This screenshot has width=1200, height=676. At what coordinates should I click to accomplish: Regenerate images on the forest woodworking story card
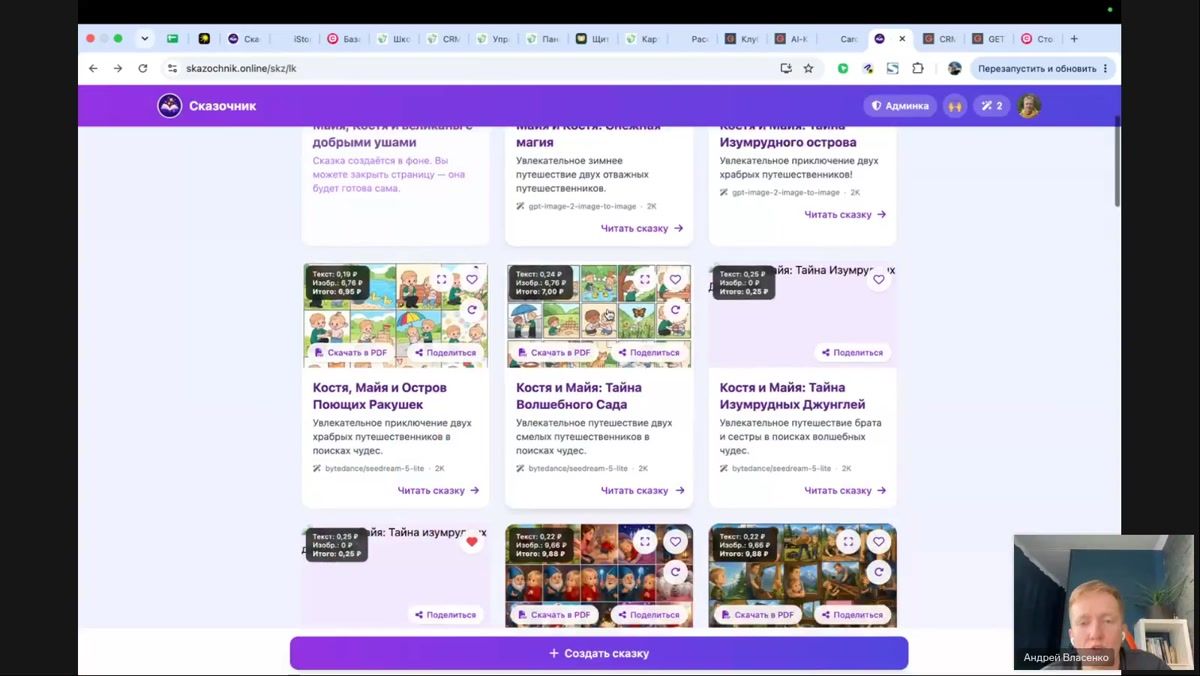click(879, 572)
